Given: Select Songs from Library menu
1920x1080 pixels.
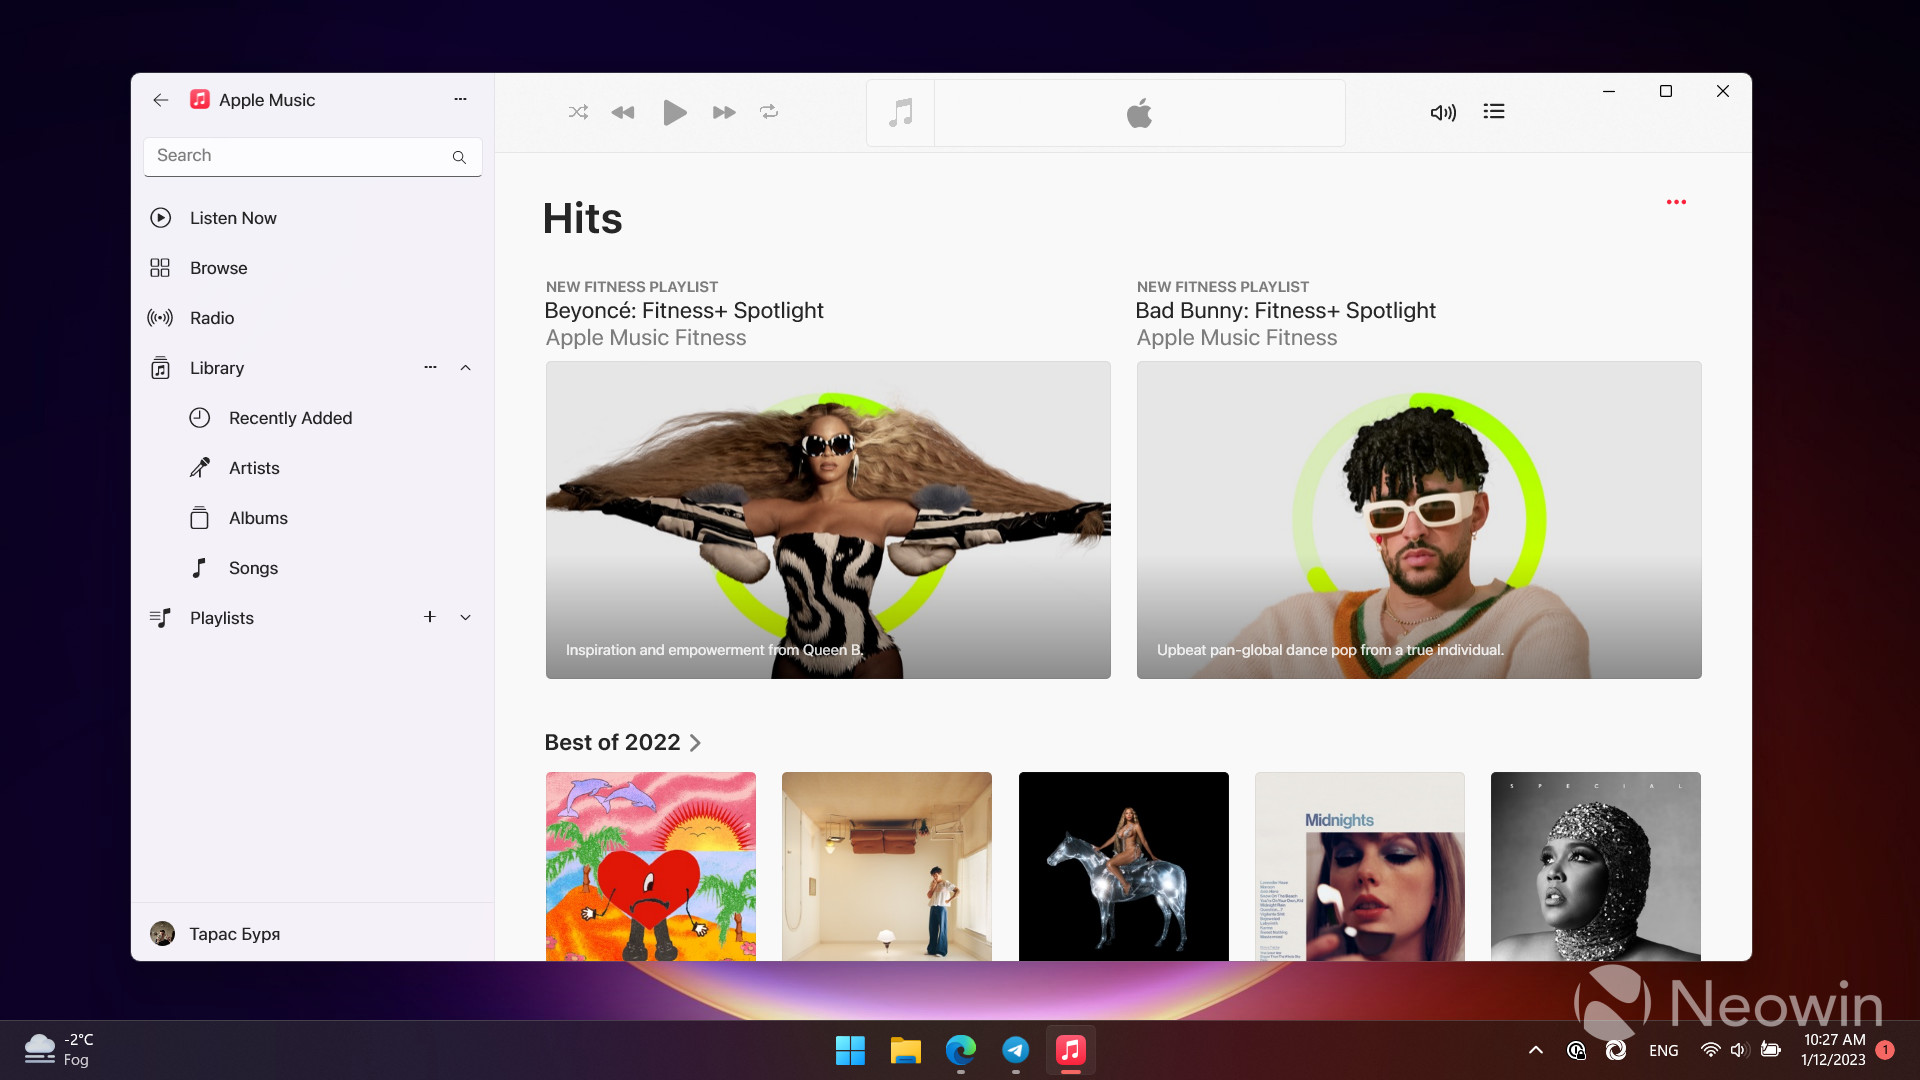Looking at the screenshot, I should (253, 567).
